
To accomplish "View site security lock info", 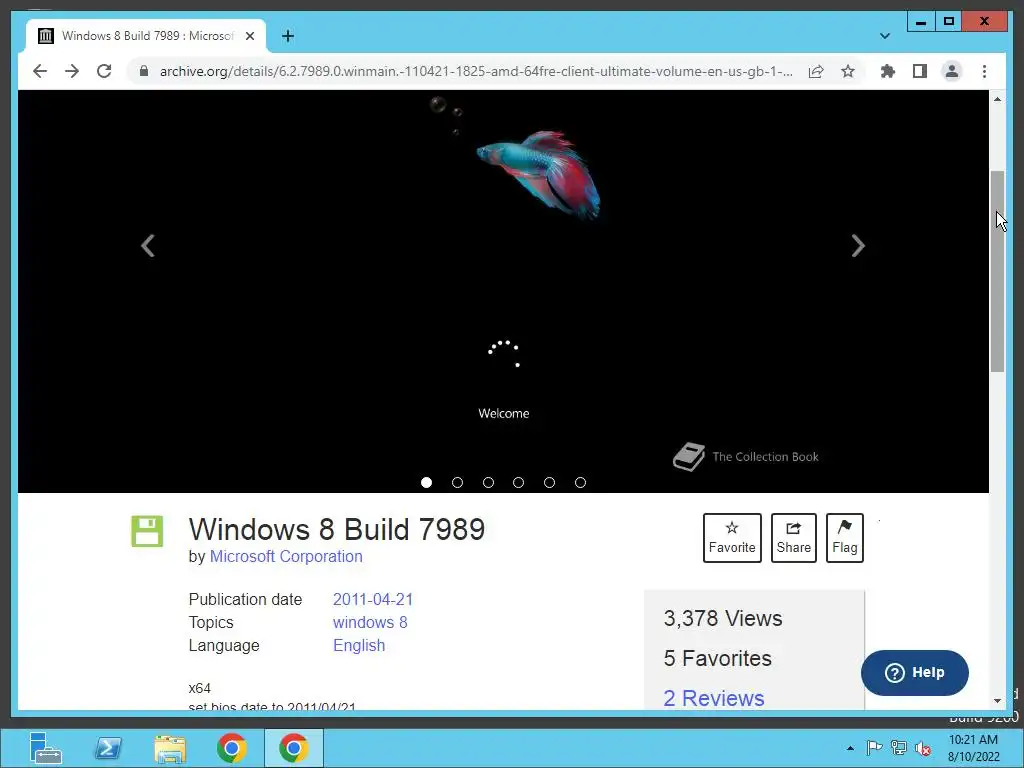I will pyautogui.click(x=144, y=71).
